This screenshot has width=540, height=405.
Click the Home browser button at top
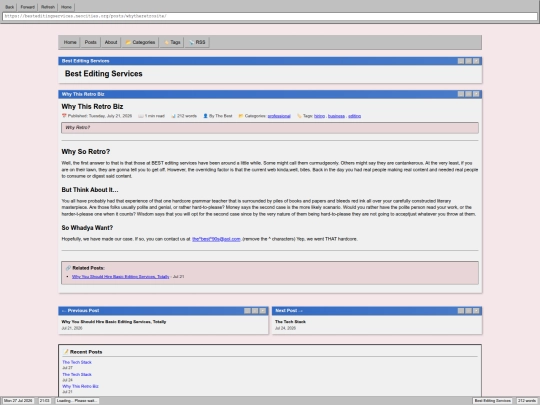[66, 7]
